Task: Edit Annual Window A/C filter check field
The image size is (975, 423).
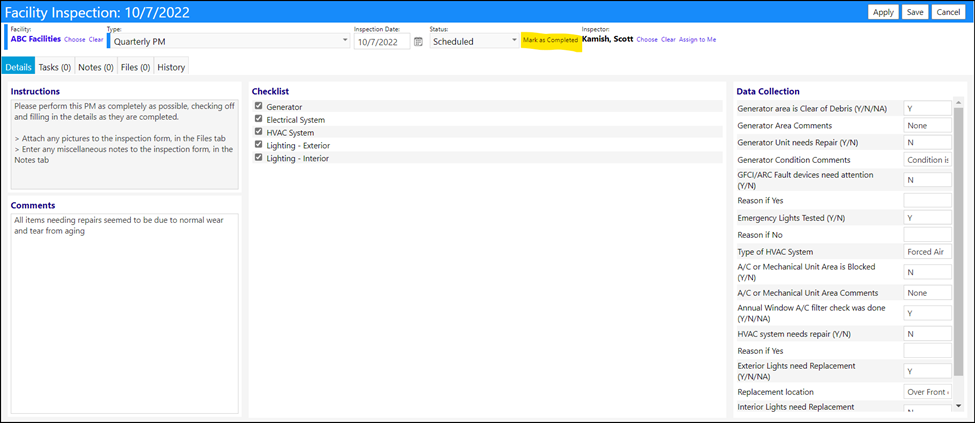Action: pos(927,313)
